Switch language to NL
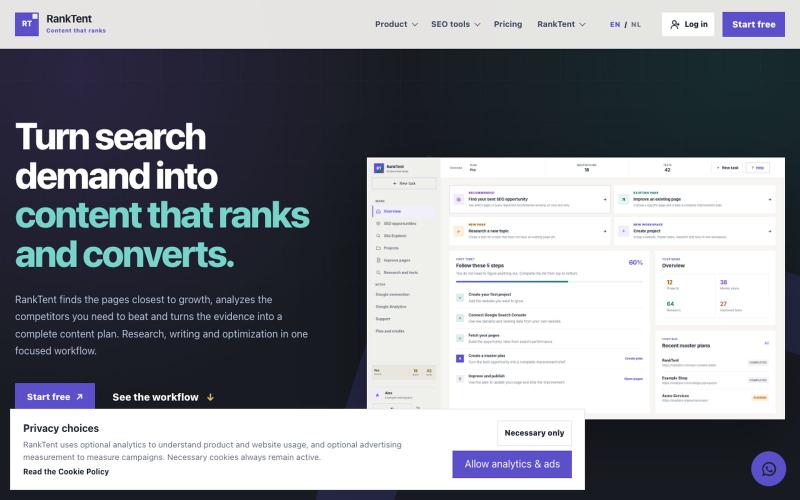The width and height of the screenshot is (800, 500). click(636, 24)
